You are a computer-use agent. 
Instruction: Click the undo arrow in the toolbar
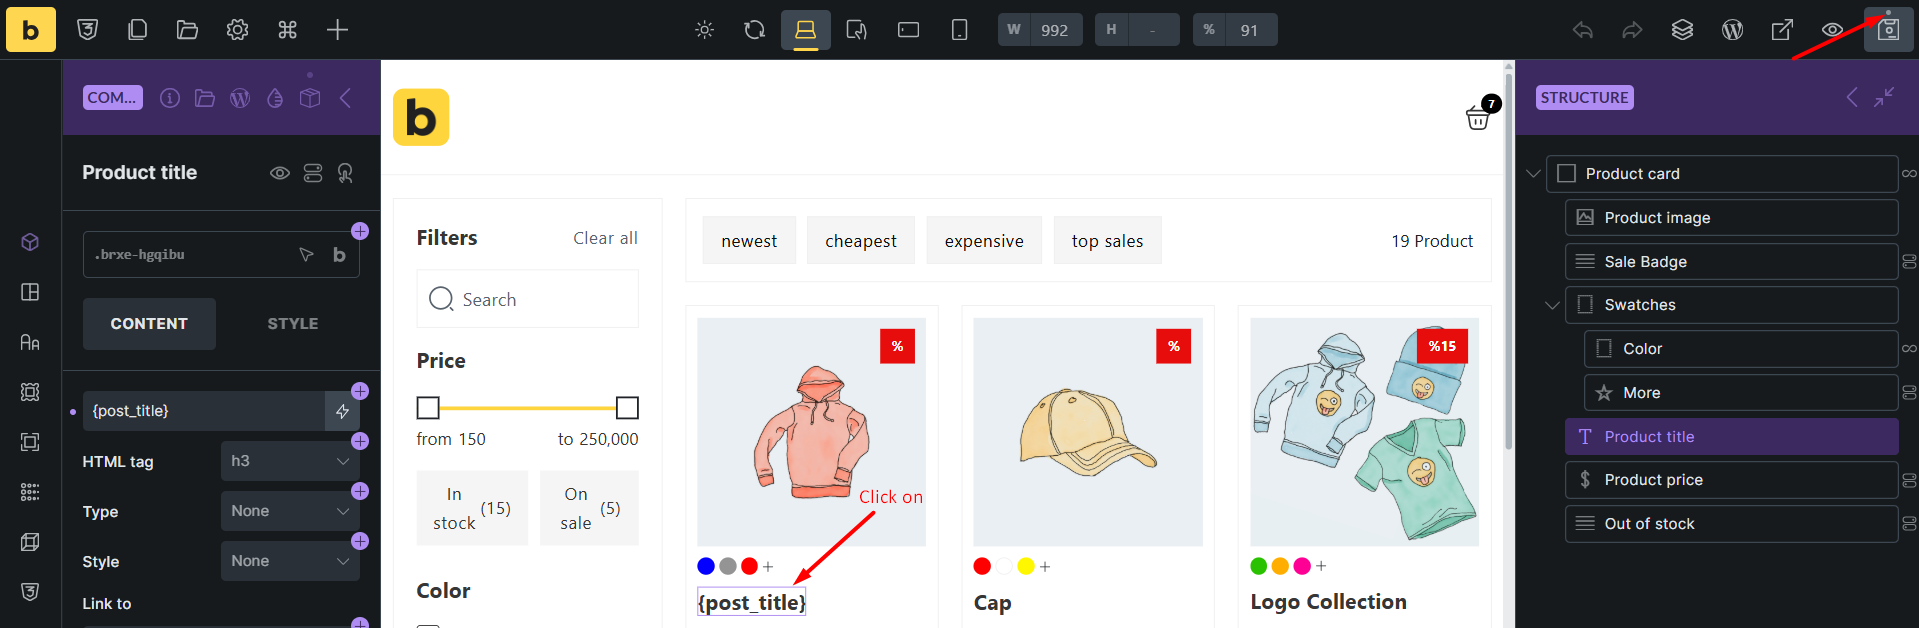tap(1582, 30)
